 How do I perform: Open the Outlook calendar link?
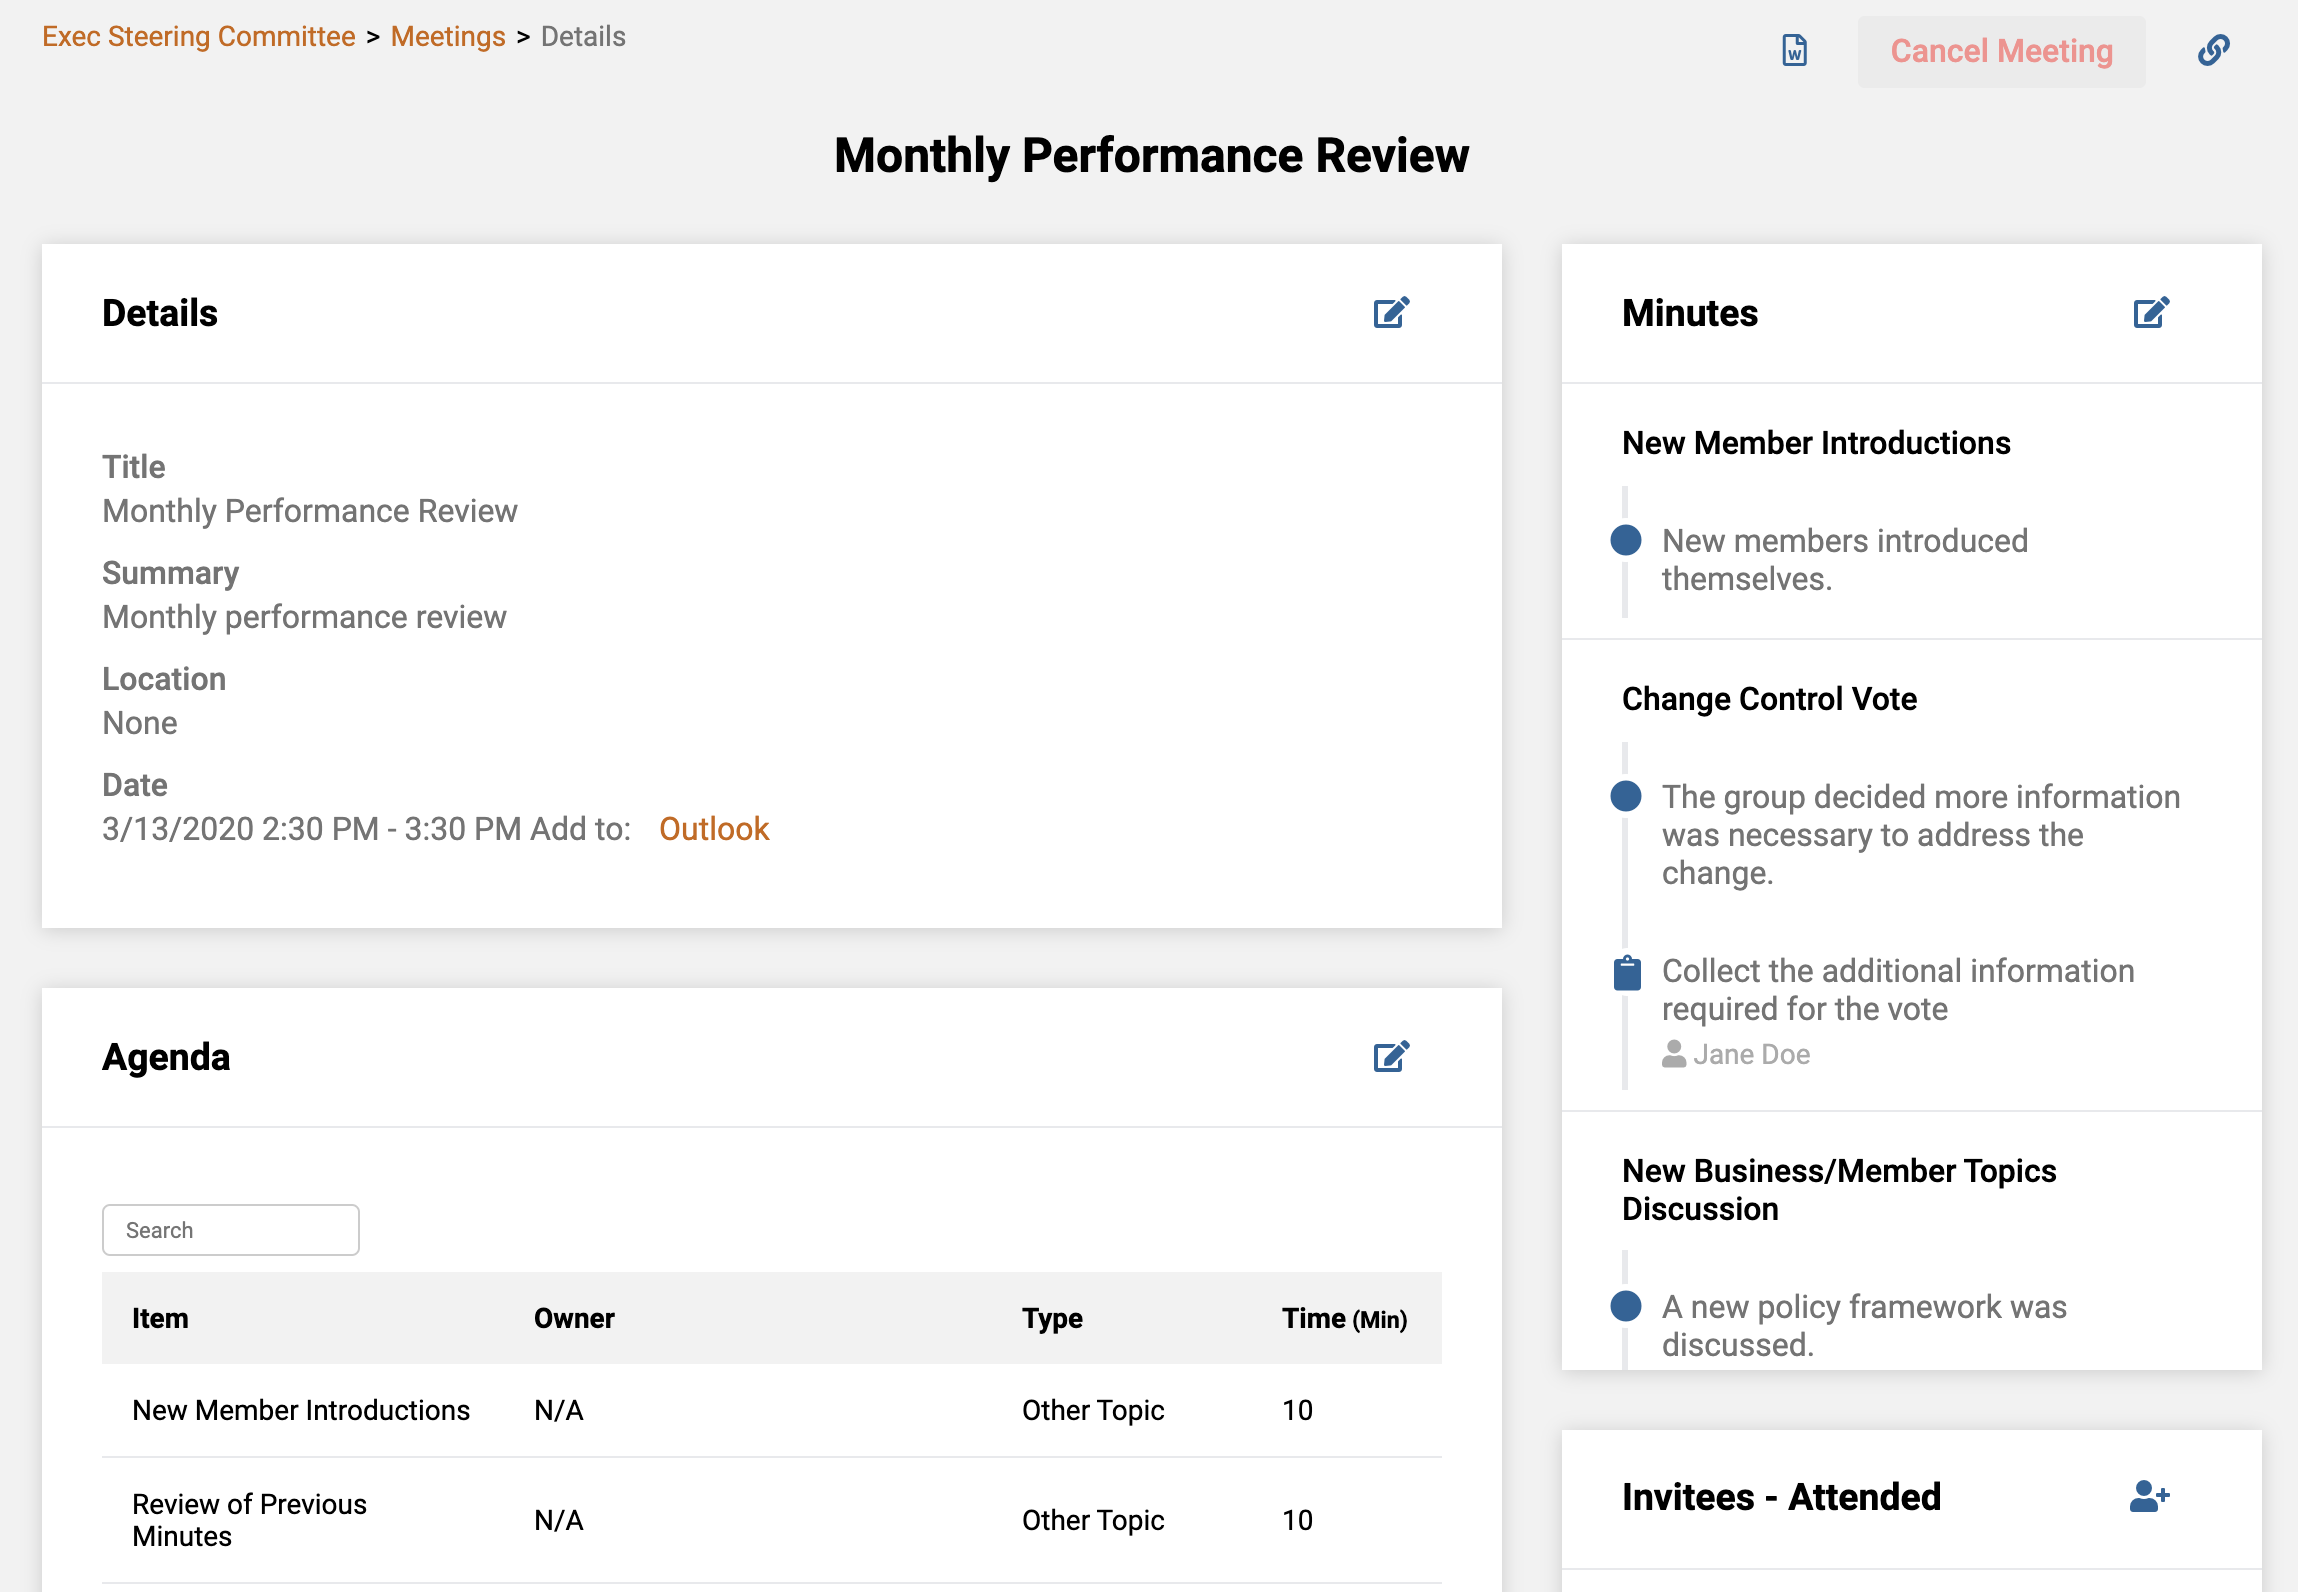(x=713, y=829)
